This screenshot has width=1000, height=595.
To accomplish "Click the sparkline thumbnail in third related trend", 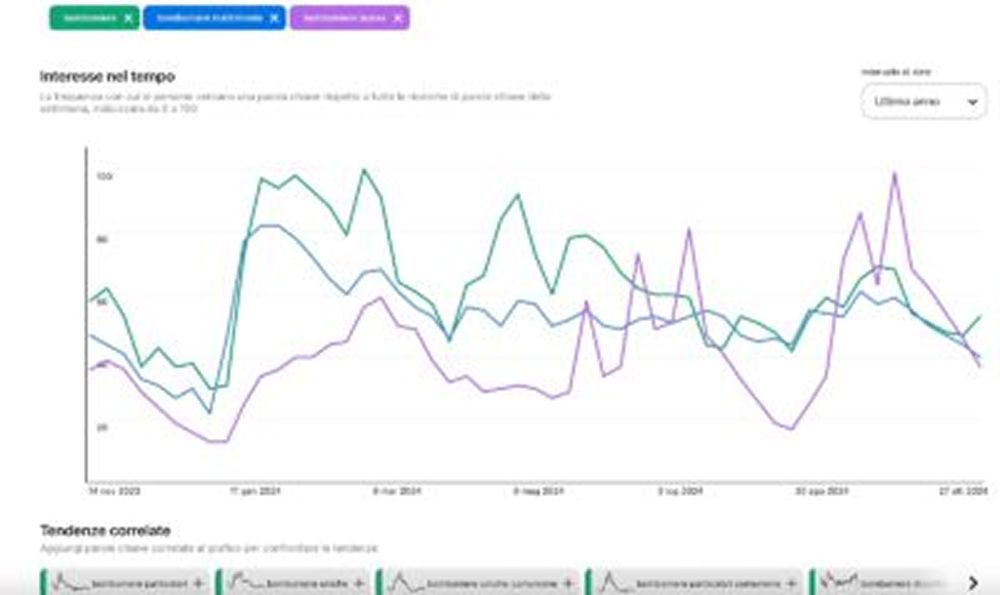I will click(404, 581).
